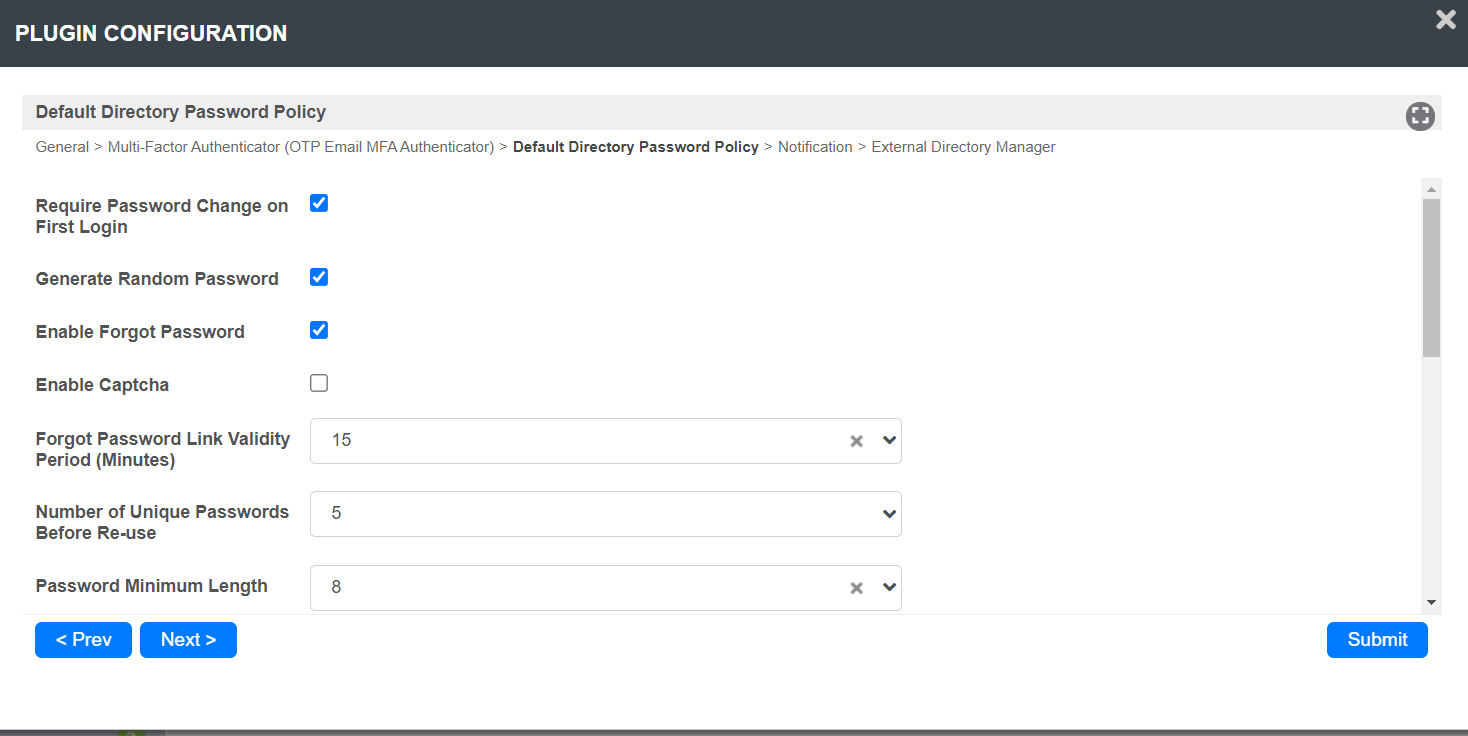Click the Submit button
Image resolution: width=1468 pixels, height=736 pixels.
(x=1377, y=640)
